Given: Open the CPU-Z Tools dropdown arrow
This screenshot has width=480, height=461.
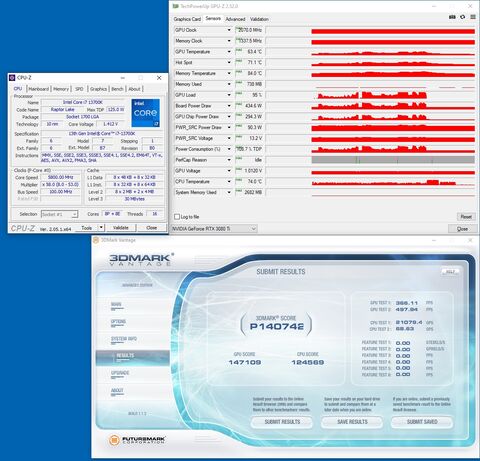Looking at the screenshot, I should (101, 228).
